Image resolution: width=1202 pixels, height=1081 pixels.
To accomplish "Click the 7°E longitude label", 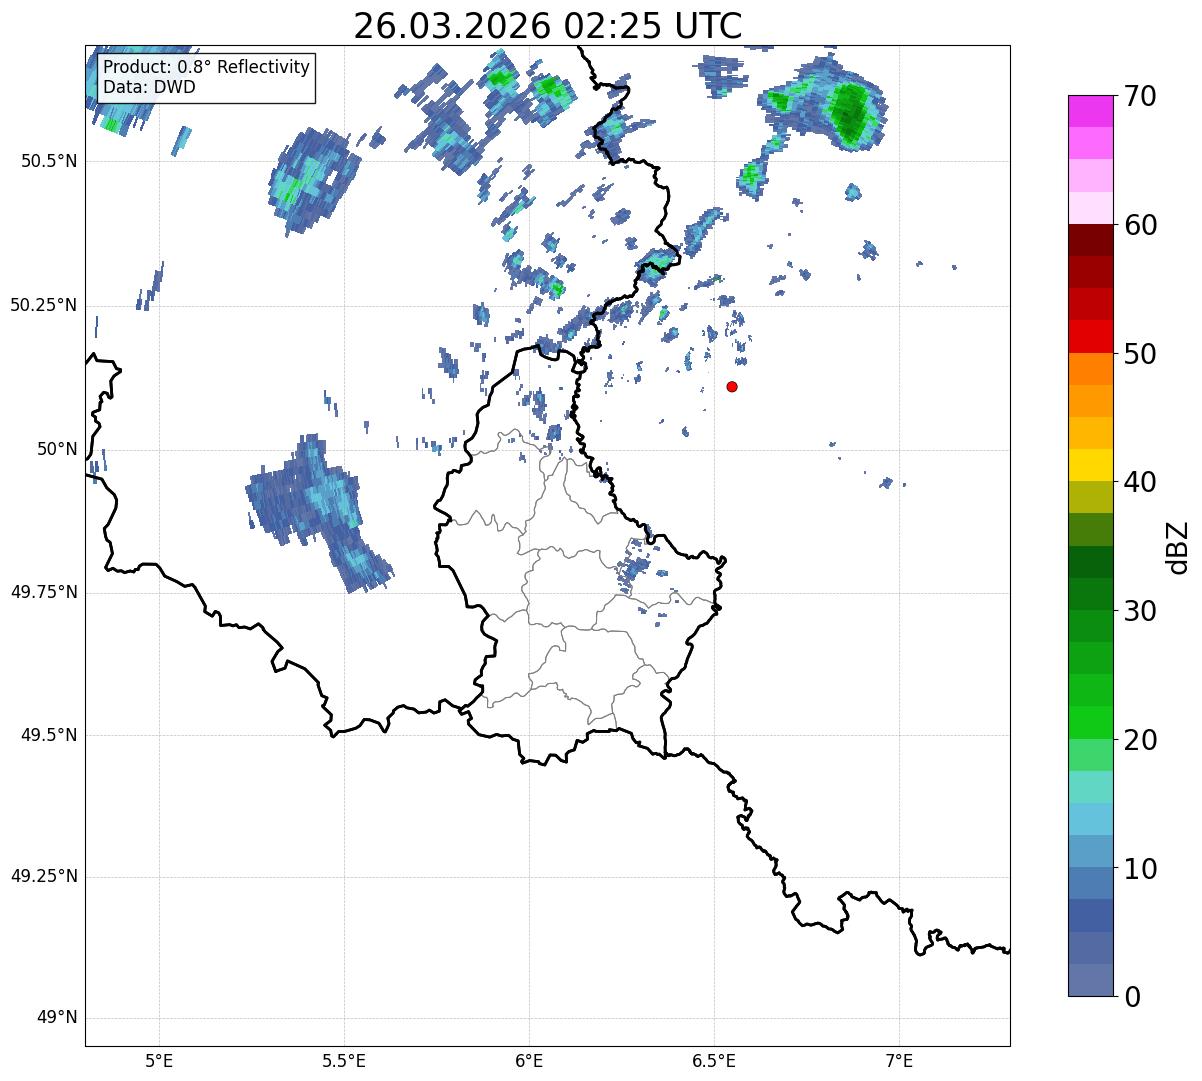I will 899,1062.
